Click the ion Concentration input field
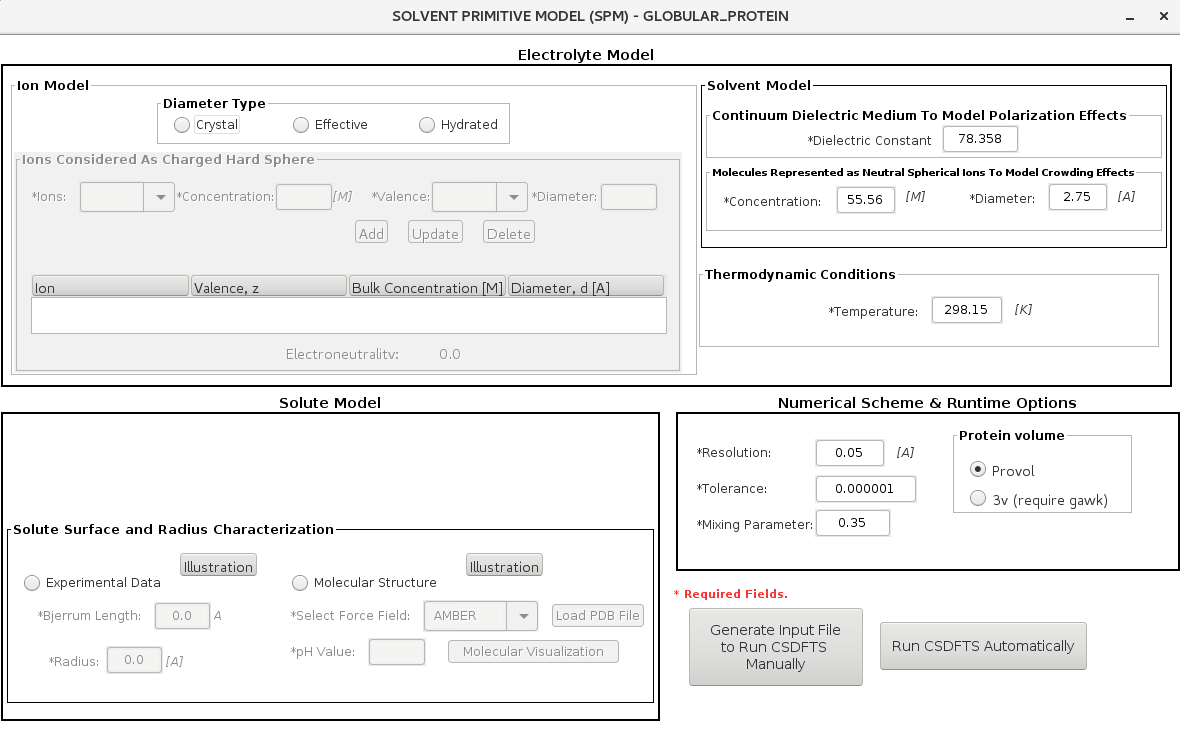 pos(304,197)
